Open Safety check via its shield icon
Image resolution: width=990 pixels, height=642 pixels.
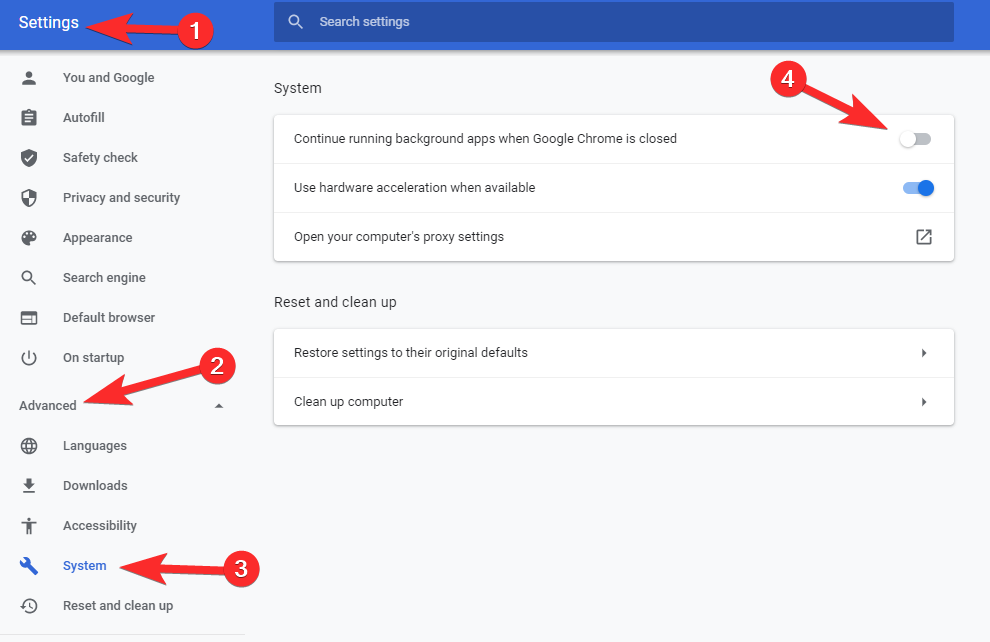coord(29,157)
